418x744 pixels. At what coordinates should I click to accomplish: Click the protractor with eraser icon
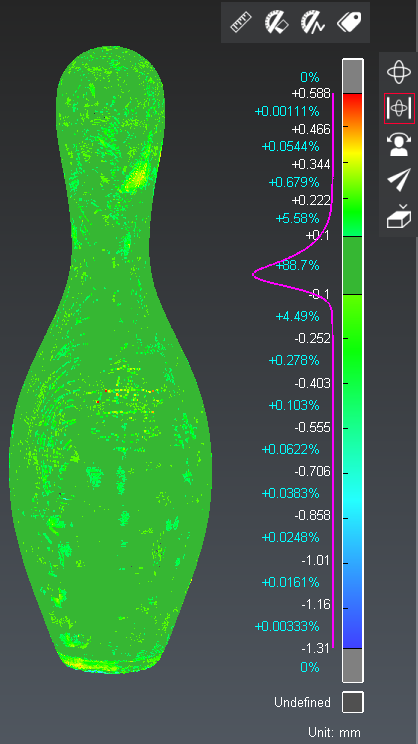277,22
